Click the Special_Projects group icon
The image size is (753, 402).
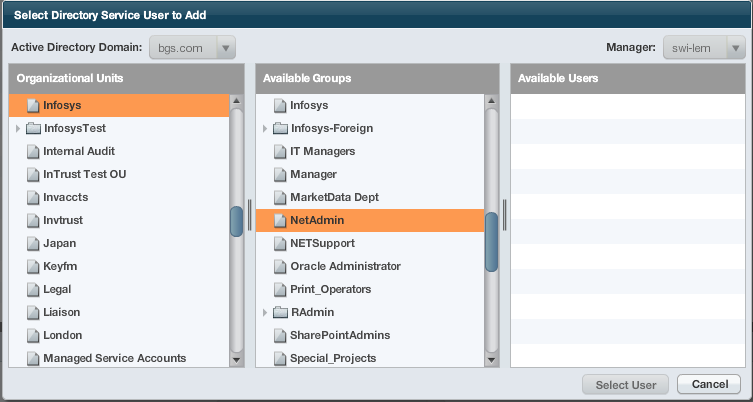tap(280, 359)
